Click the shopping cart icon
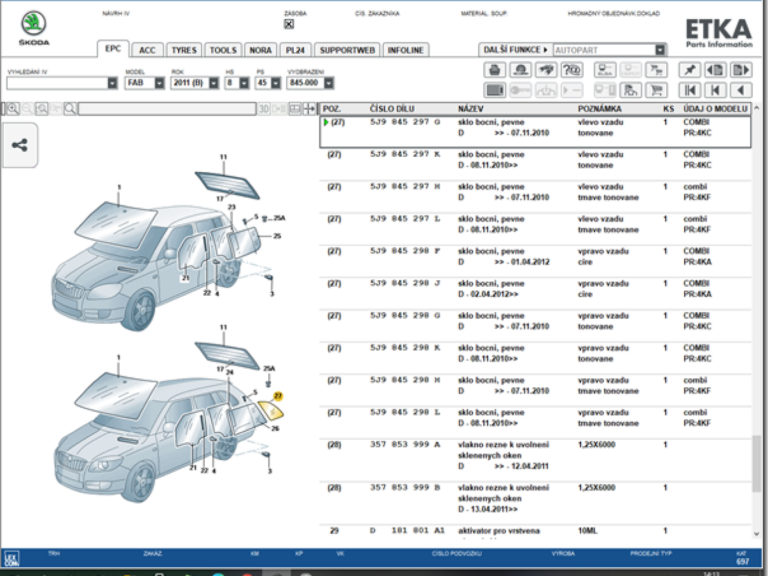 pos(657,89)
